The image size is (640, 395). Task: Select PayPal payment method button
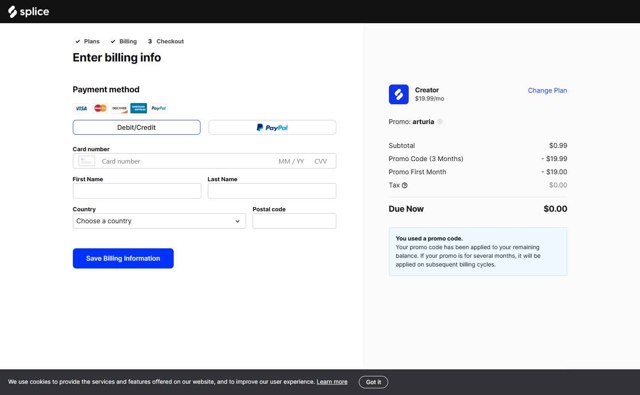point(272,127)
